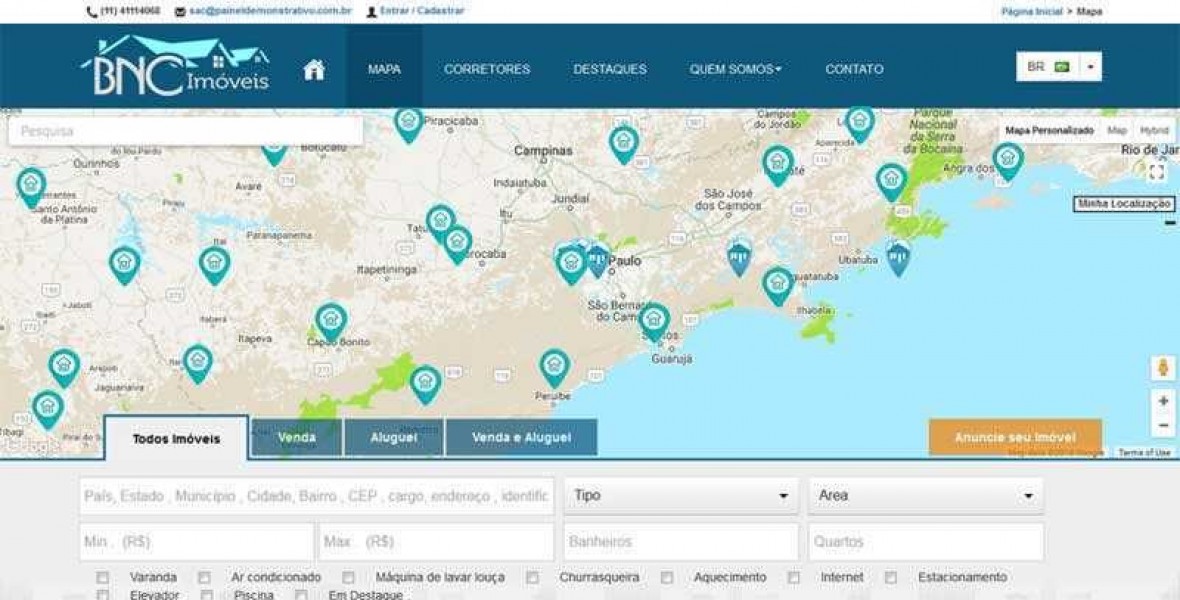Click the house marker above Tibagi
This screenshot has height=600, width=1180.
[x=48, y=409]
